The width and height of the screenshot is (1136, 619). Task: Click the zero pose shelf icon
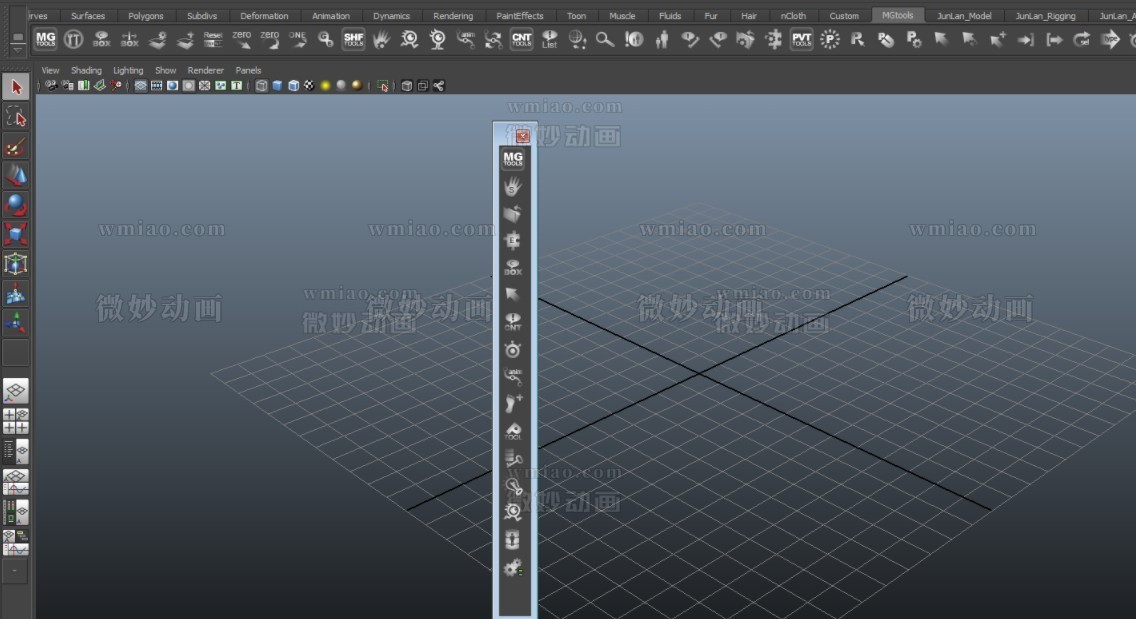tap(240, 38)
